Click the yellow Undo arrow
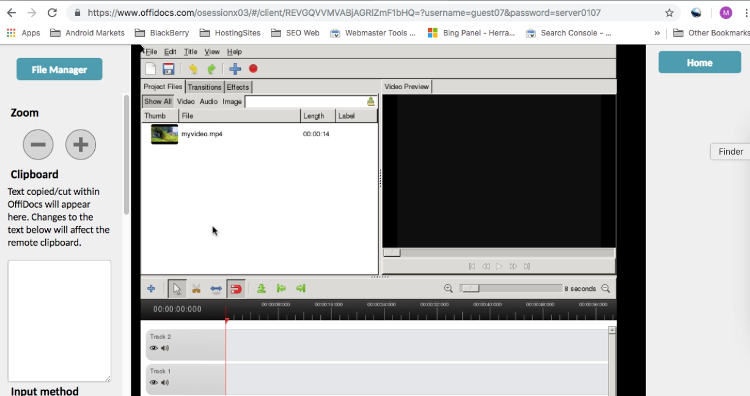 tap(193, 69)
